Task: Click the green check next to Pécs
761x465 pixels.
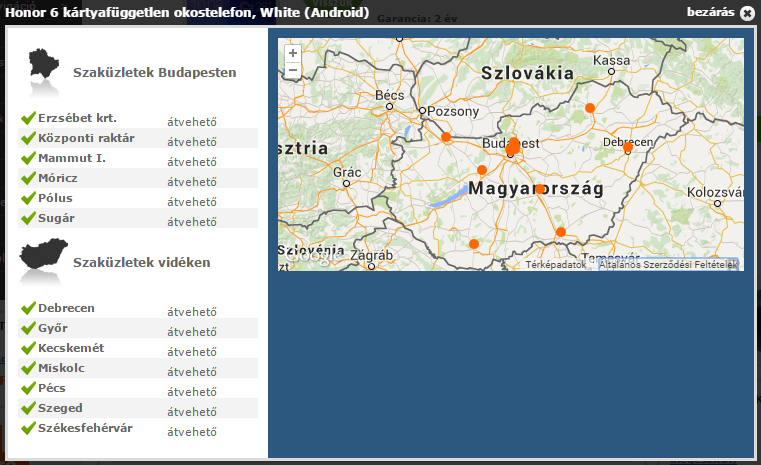Action: pyautogui.click(x=29, y=387)
